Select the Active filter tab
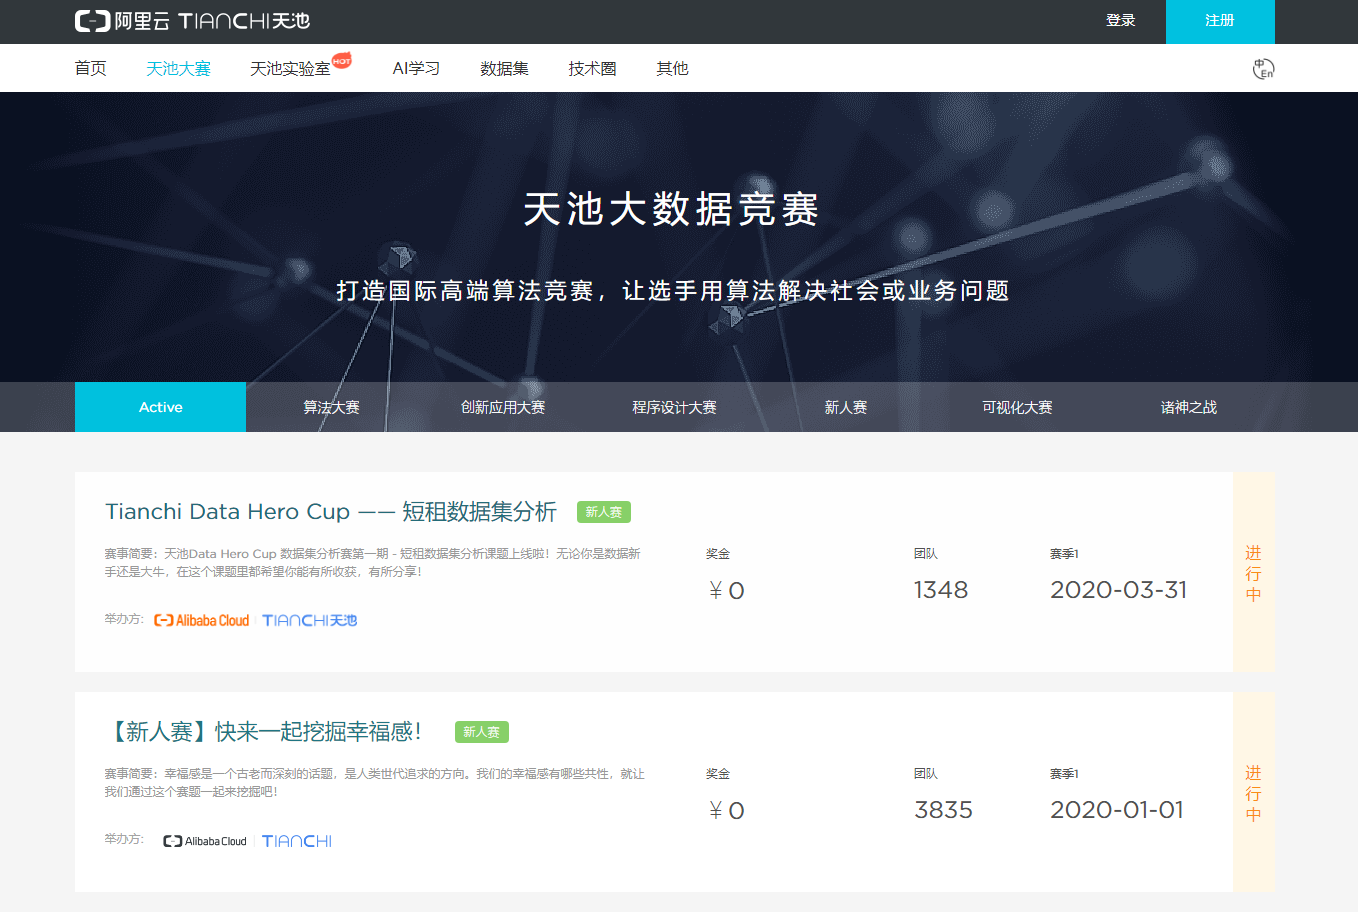 [159, 406]
